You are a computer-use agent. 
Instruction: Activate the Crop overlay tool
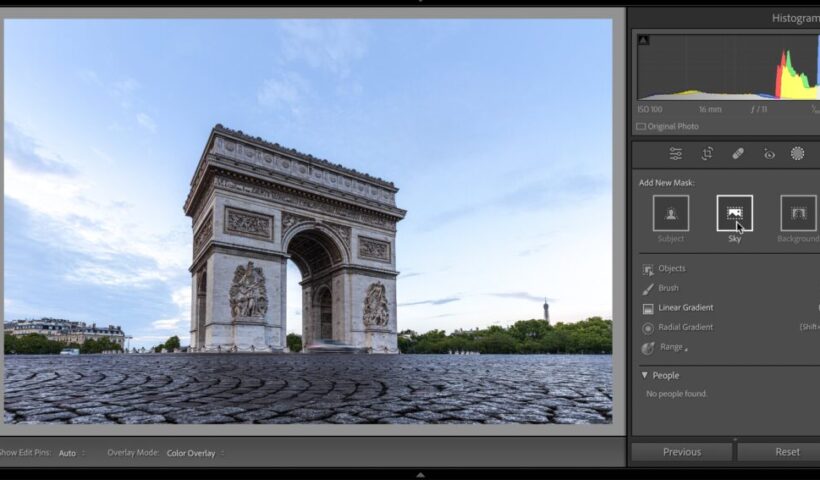(x=707, y=154)
